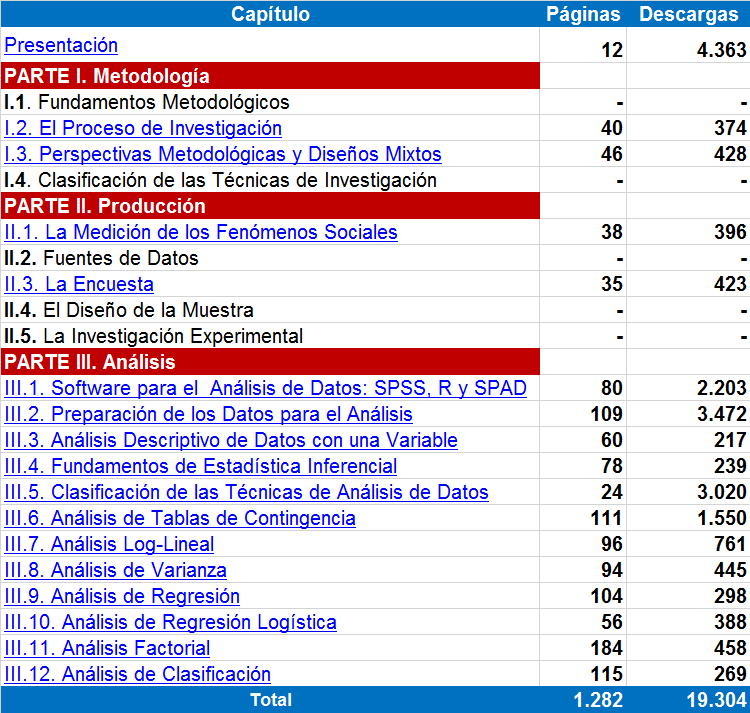Image resolution: width=750 pixels, height=713 pixels.
Task: Click the III.11 Análisis Factorial link
Action: tap(107, 648)
